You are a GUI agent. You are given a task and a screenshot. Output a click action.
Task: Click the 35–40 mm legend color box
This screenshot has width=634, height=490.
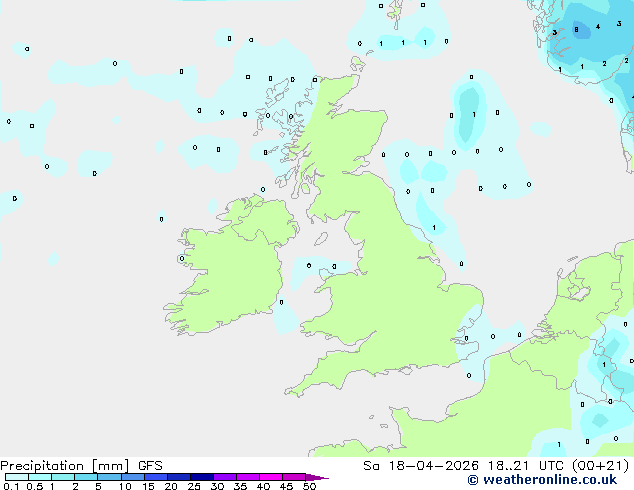(x=248, y=477)
